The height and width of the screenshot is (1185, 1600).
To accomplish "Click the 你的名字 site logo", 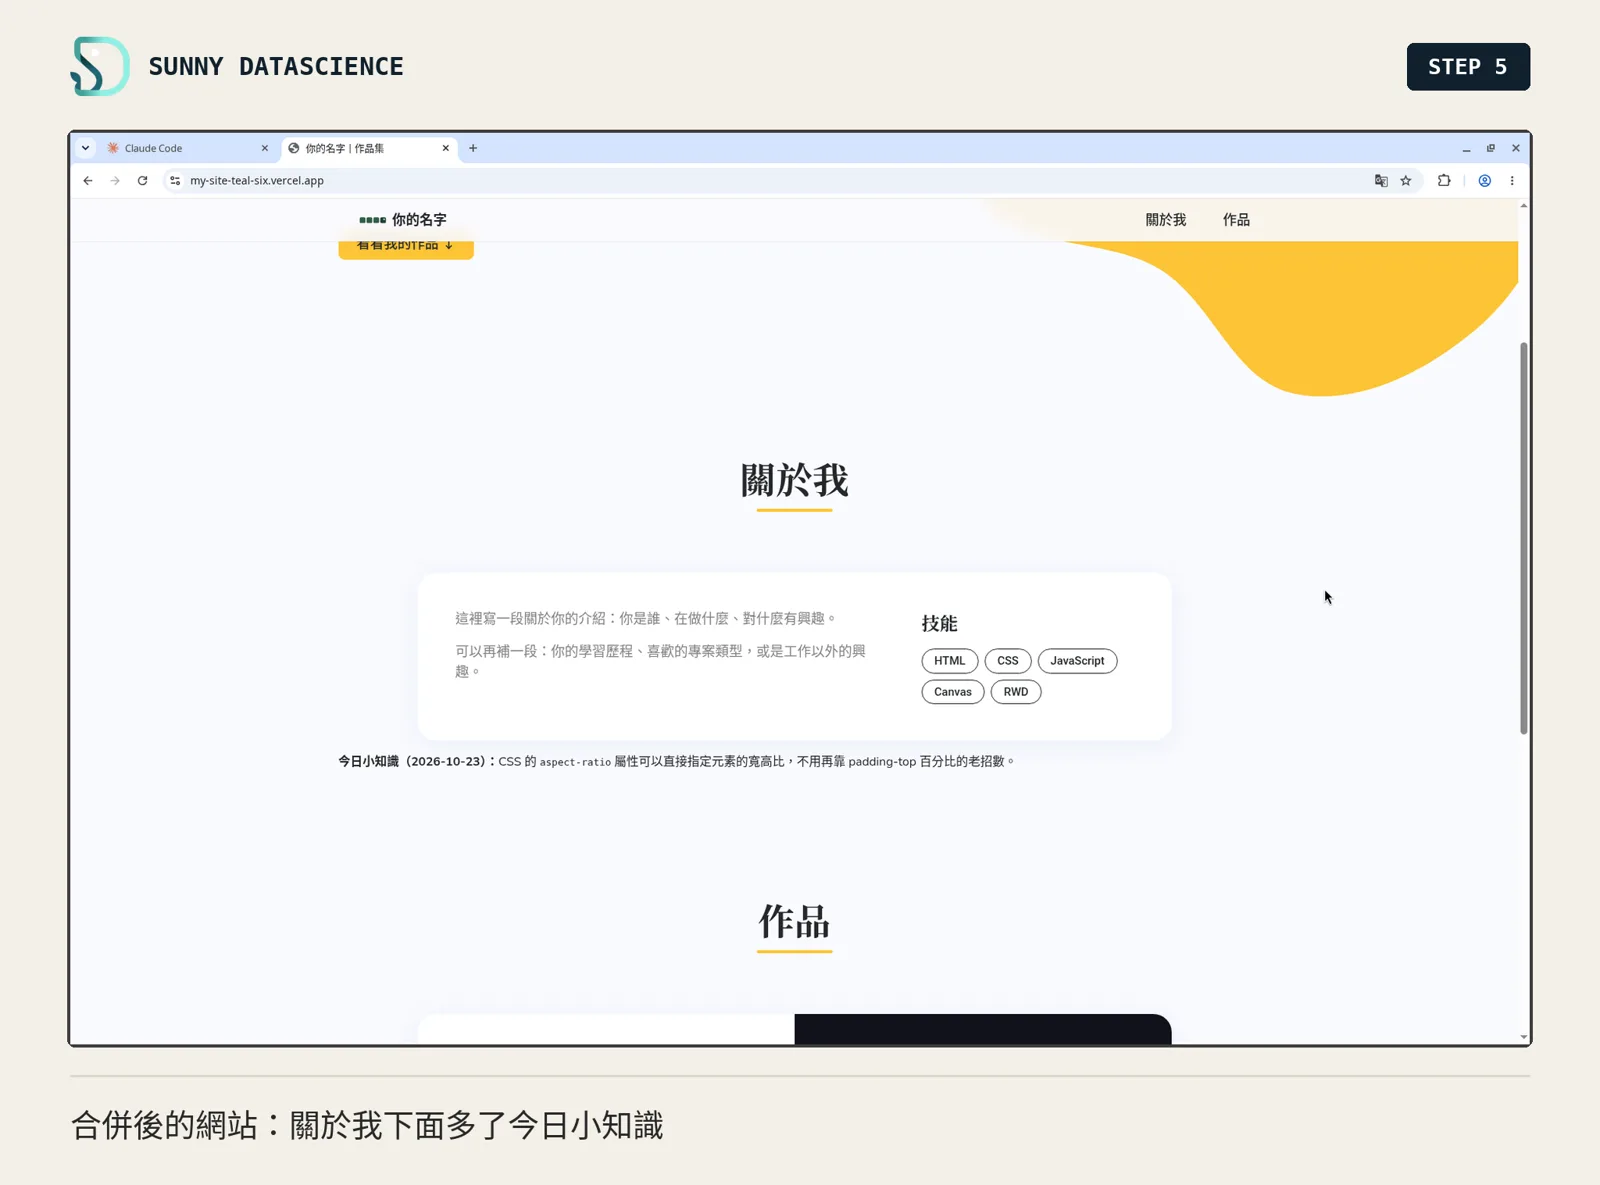I will [403, 220].
